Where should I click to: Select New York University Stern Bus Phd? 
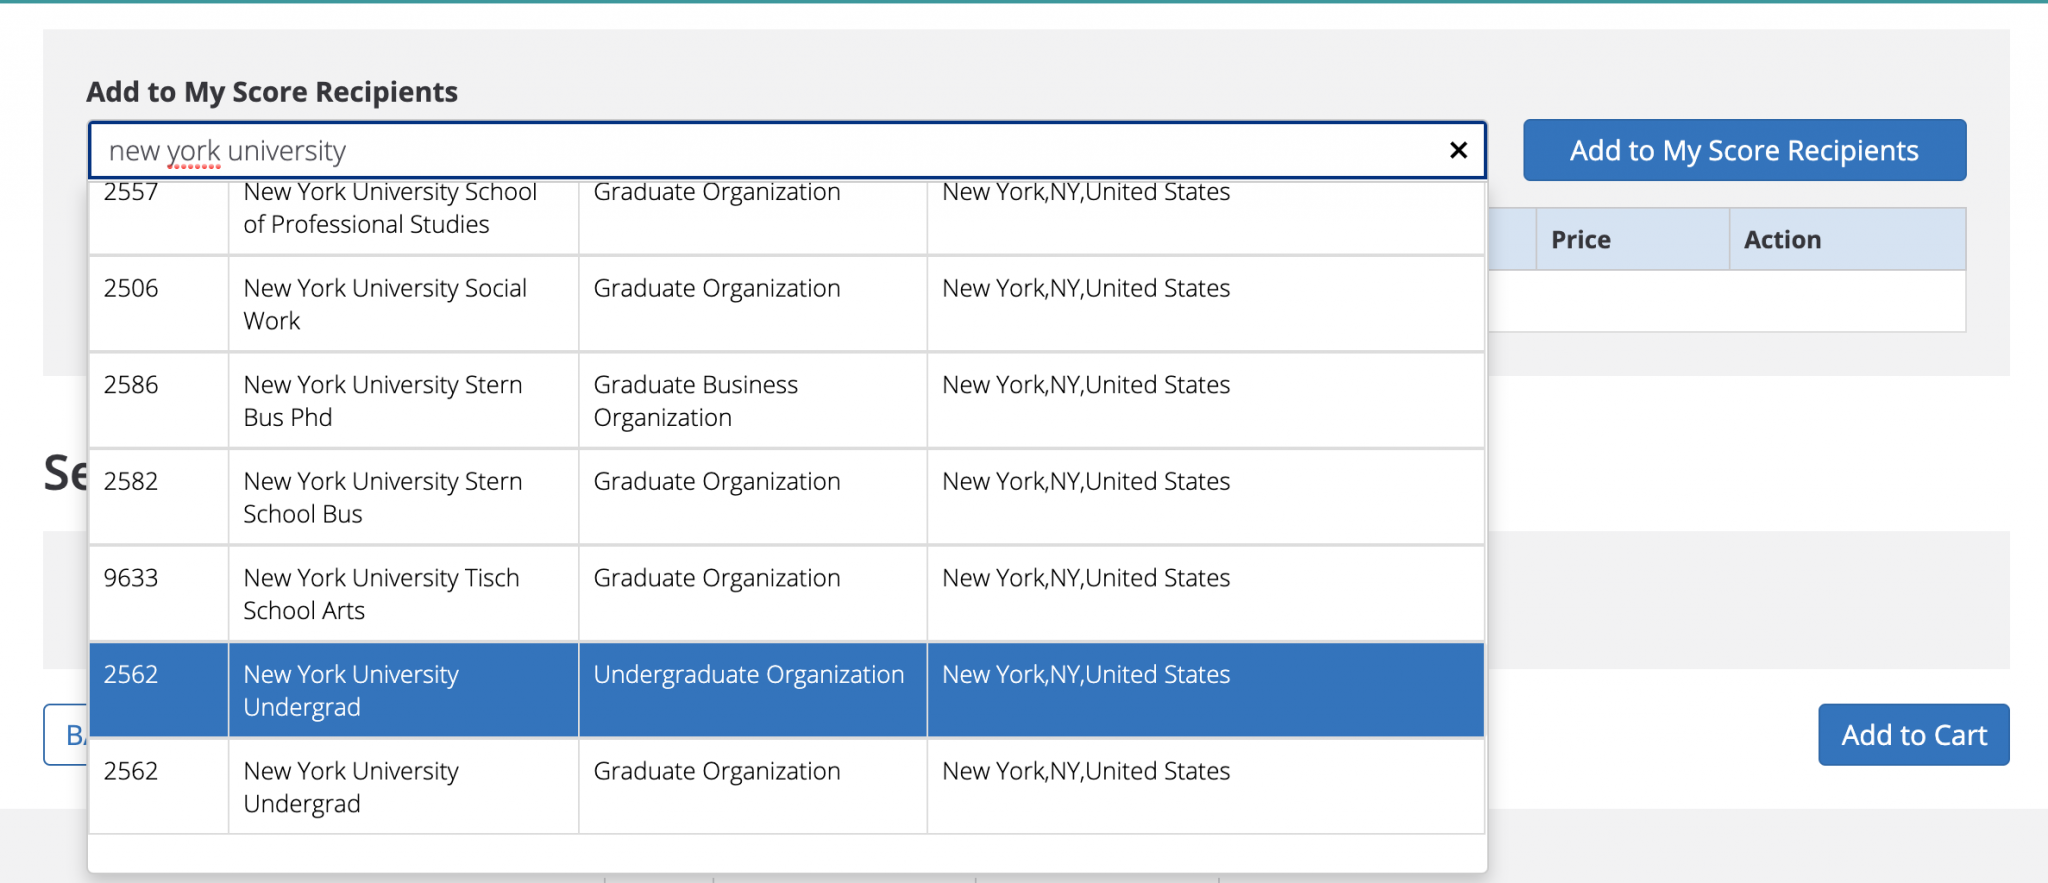pos(383,401)
